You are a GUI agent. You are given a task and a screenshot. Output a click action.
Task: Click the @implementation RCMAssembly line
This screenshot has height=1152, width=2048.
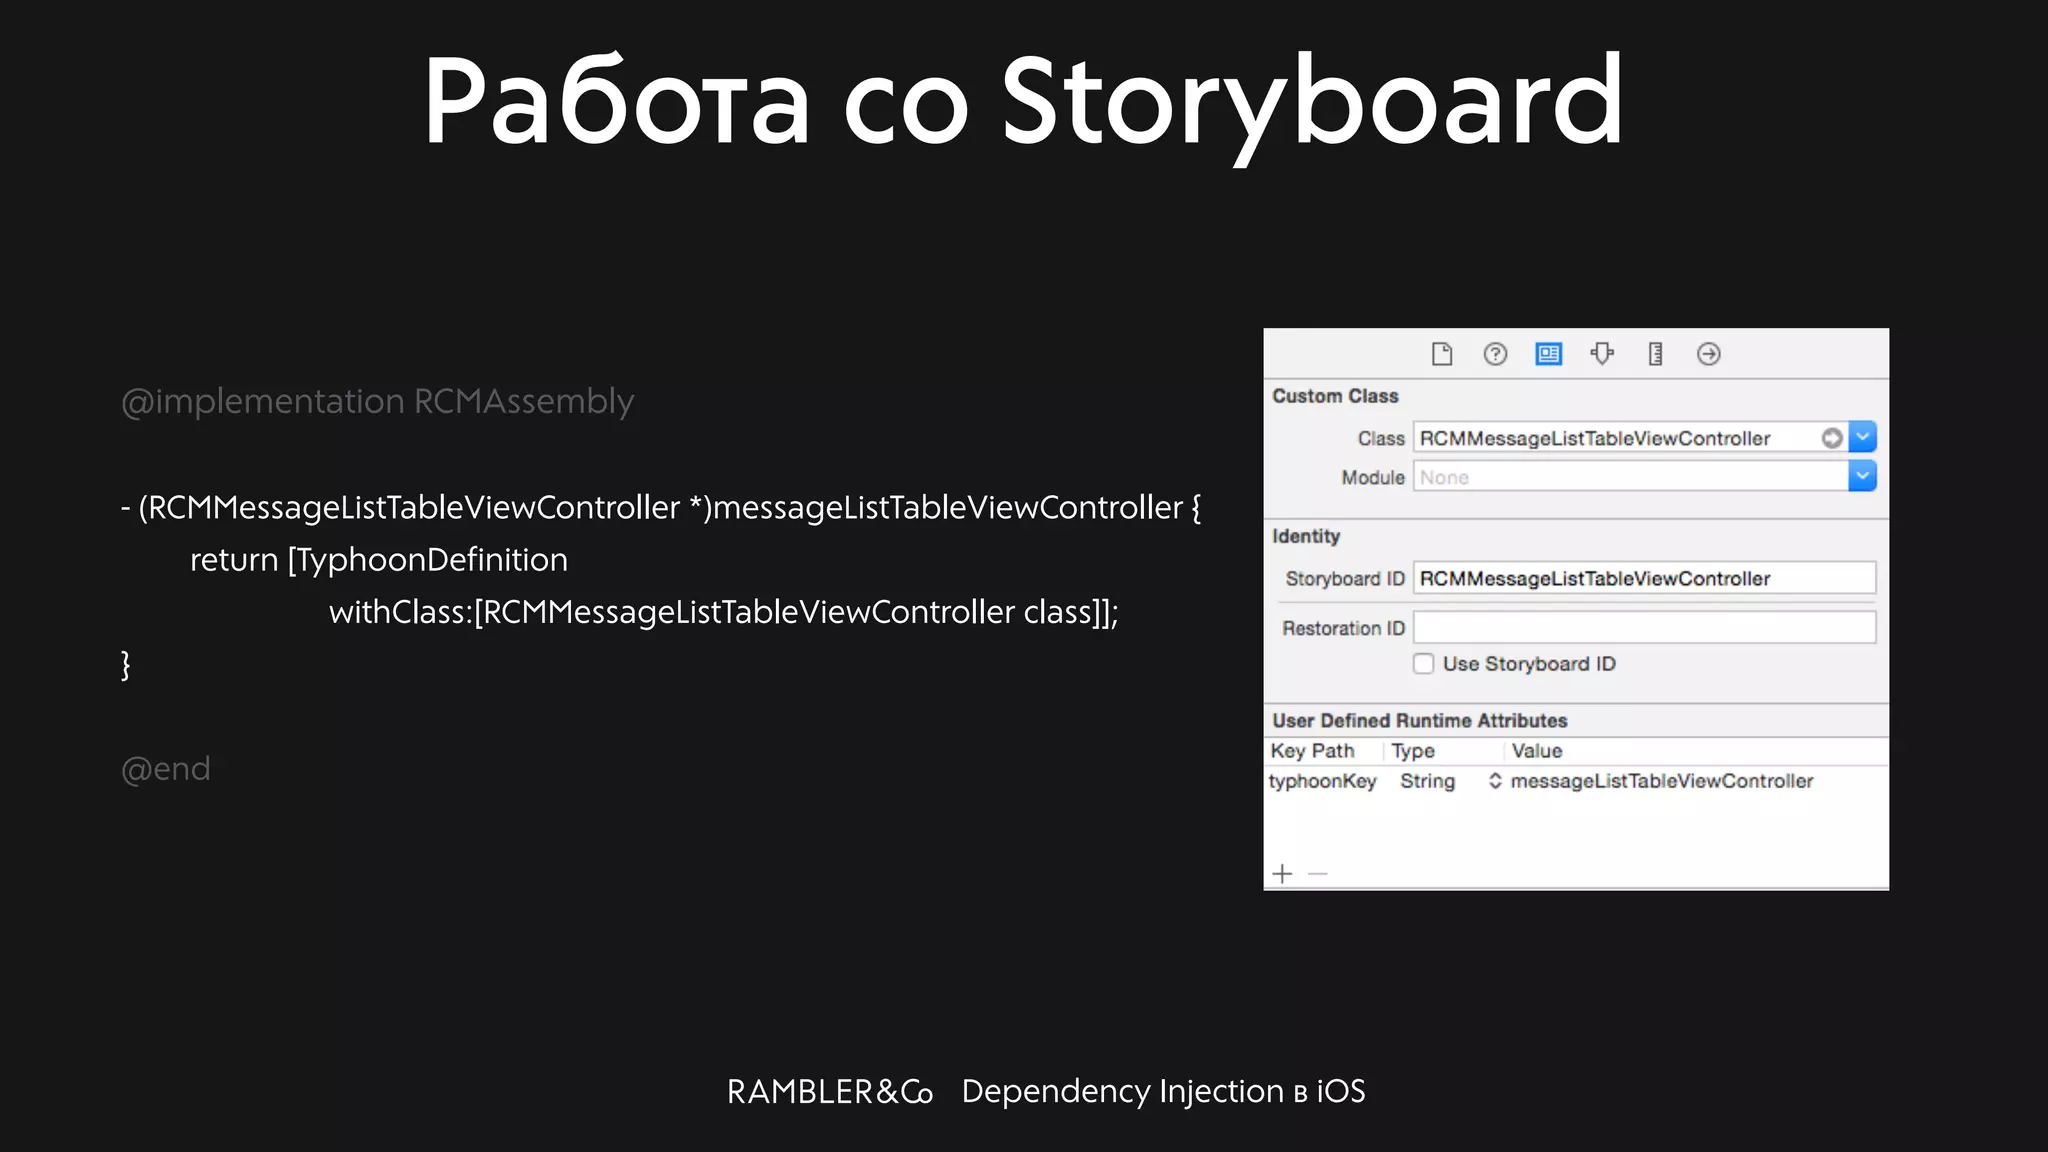tap(377, 402)
